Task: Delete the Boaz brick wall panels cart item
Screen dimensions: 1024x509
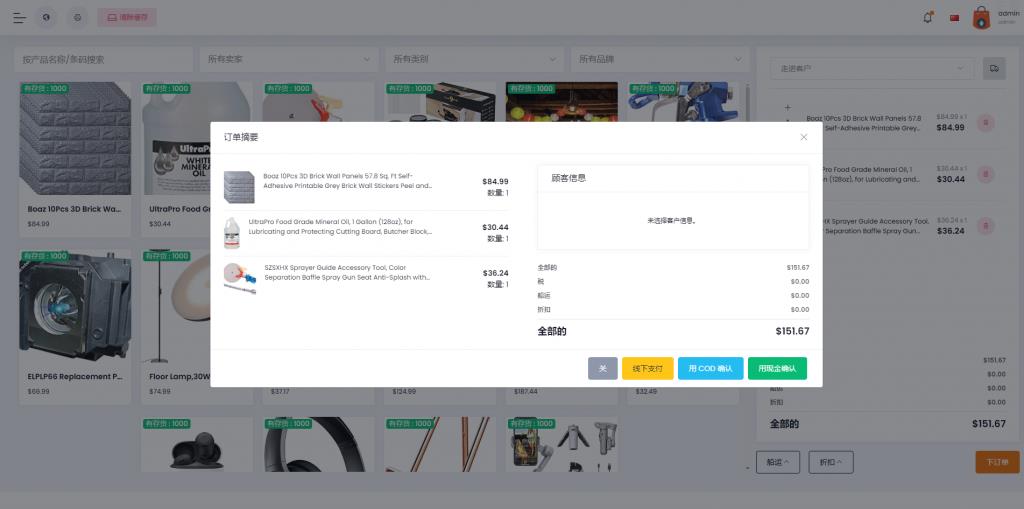Action: coord(985,123)
